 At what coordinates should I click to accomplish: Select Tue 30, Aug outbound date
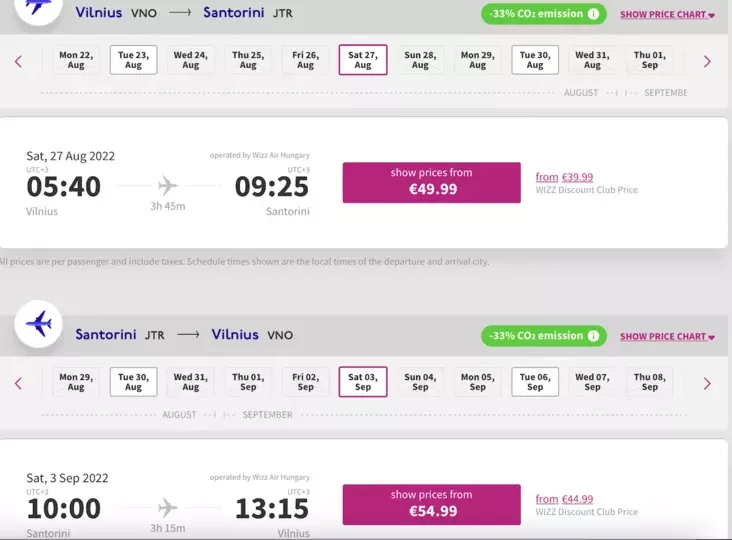pos(535,60)
